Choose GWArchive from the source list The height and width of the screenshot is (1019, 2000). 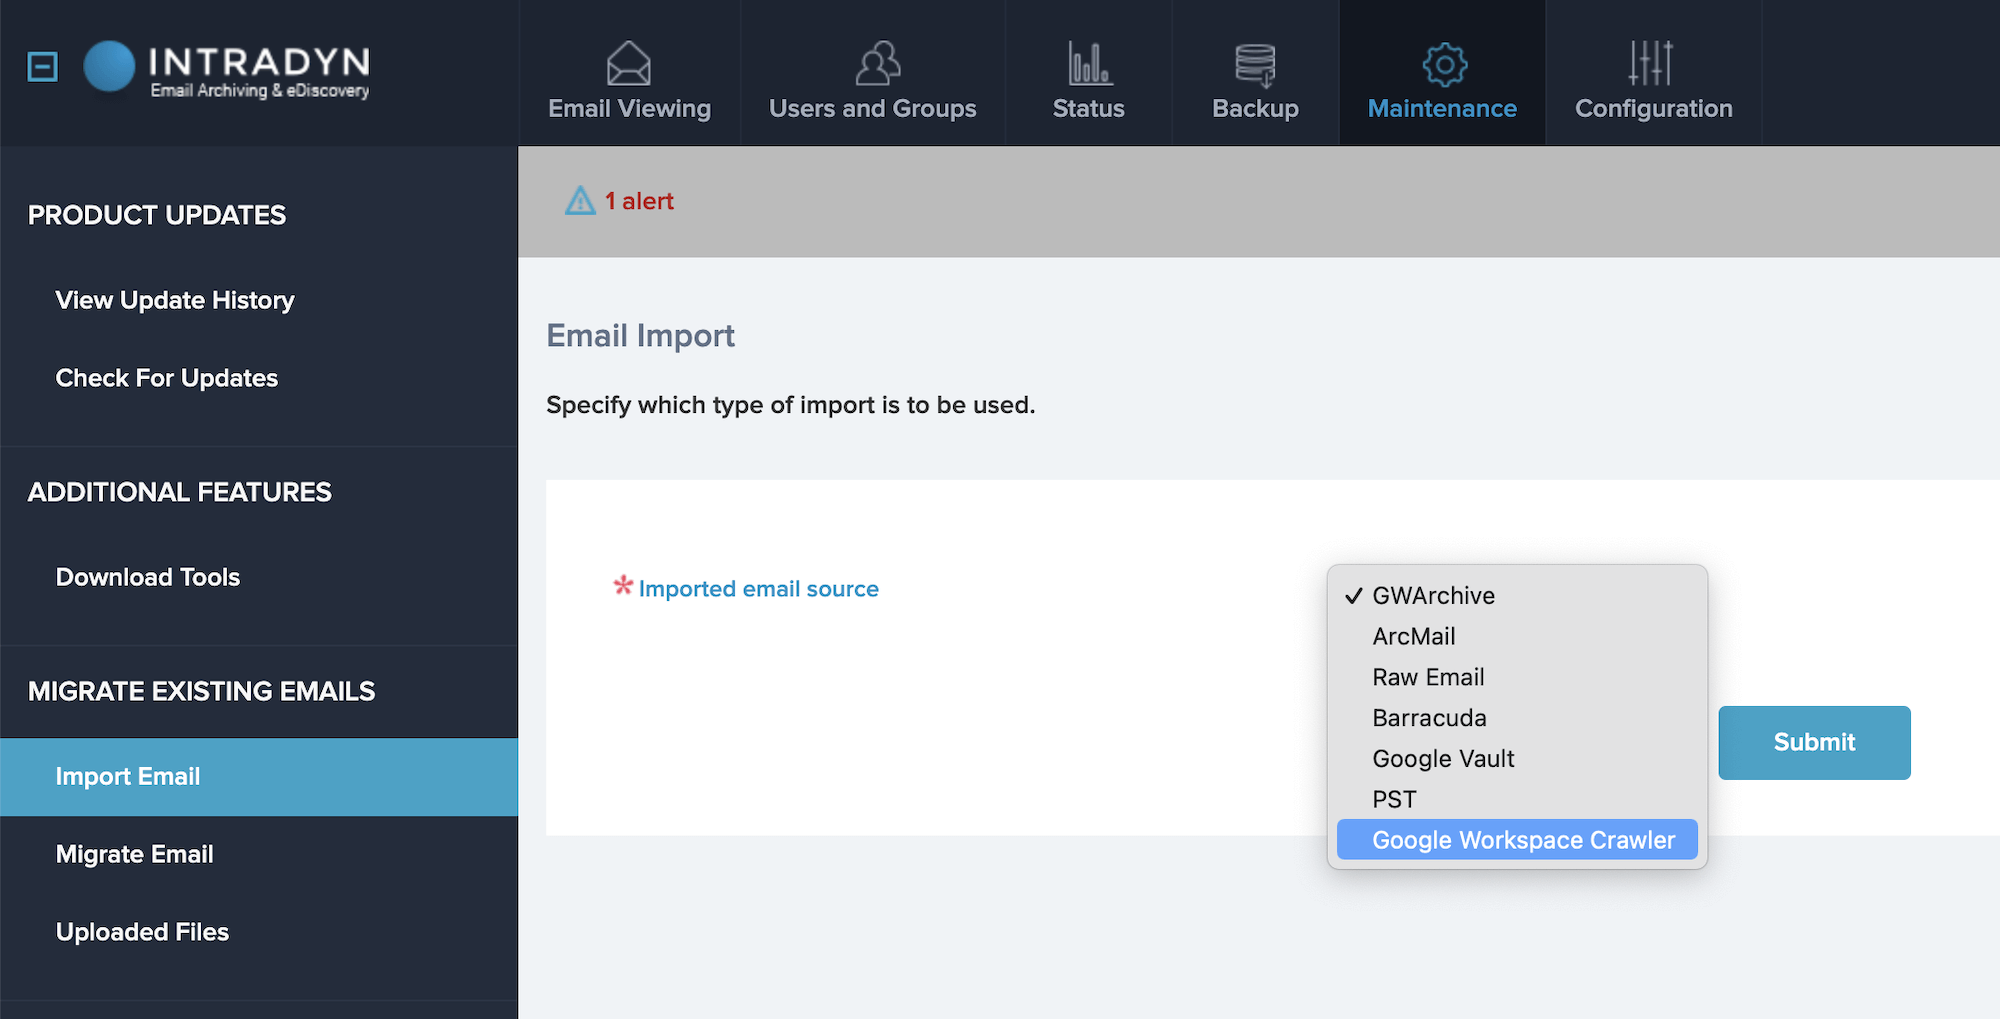pyautogui.click(x=1517, y=596)
